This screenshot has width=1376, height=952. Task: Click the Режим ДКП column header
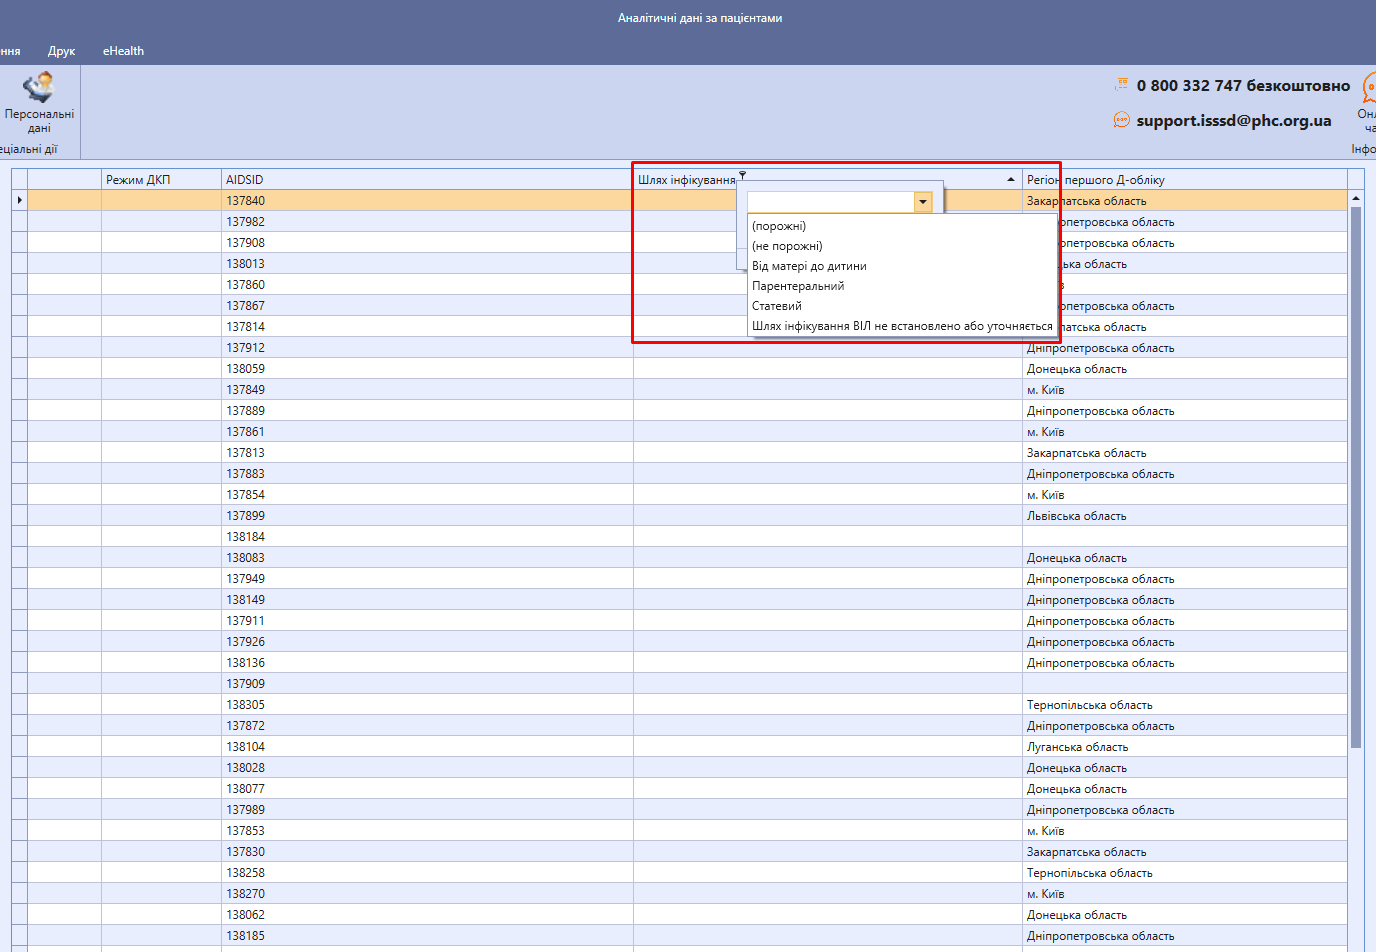tap(161, 179)
